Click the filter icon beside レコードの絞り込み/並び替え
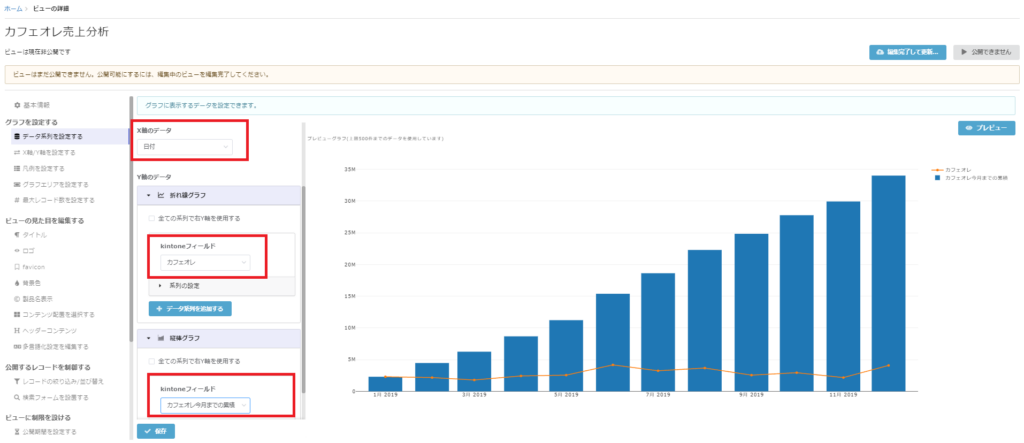Image resolution: width=1024 pixels, height=443 pixels. coord(17,381)
